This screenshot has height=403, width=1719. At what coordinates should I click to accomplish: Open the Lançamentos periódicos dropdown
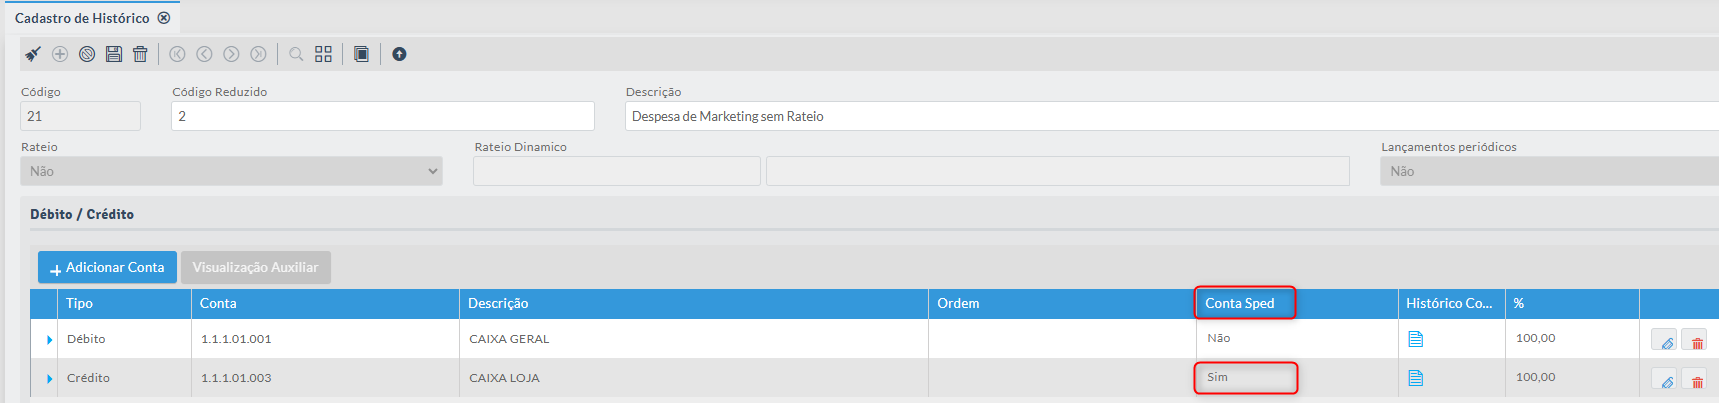[1548, 171]
